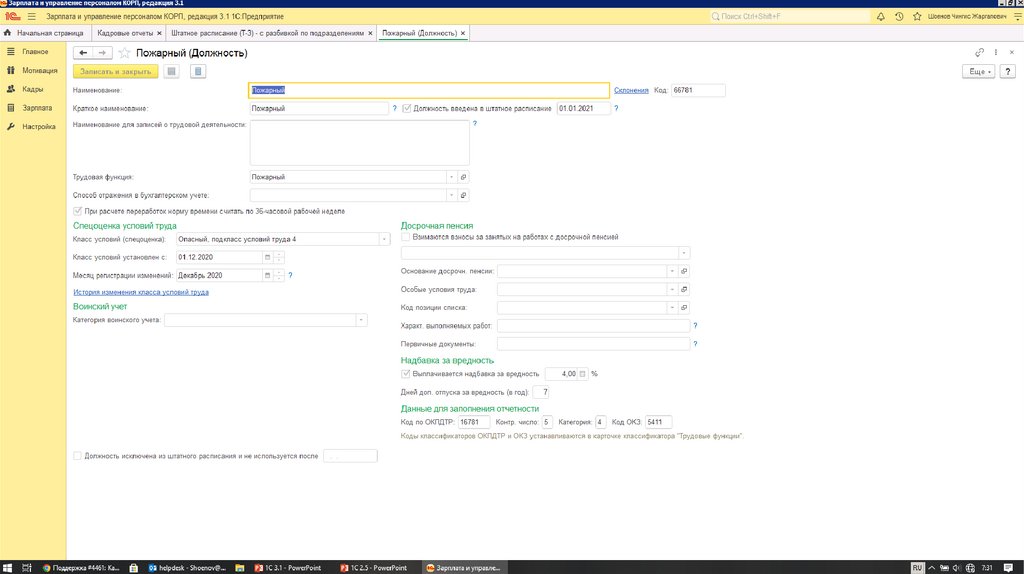Image resolution: width=1024 pixels, height=574 pixels.
Task: Add this form to favorites with the title star
Action: 125,53
